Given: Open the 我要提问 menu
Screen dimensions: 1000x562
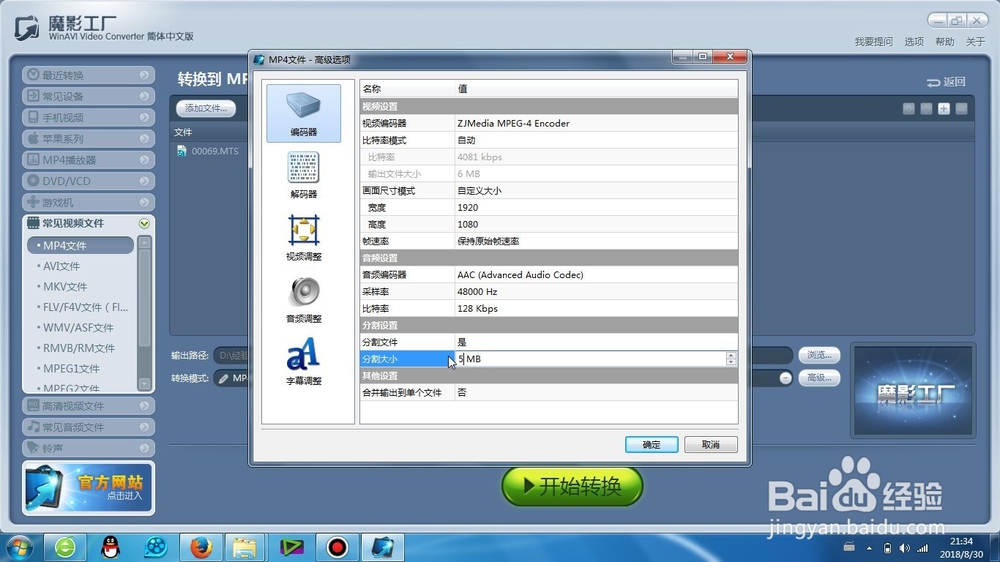Looking at the screenshot, I should coord(873,41).
